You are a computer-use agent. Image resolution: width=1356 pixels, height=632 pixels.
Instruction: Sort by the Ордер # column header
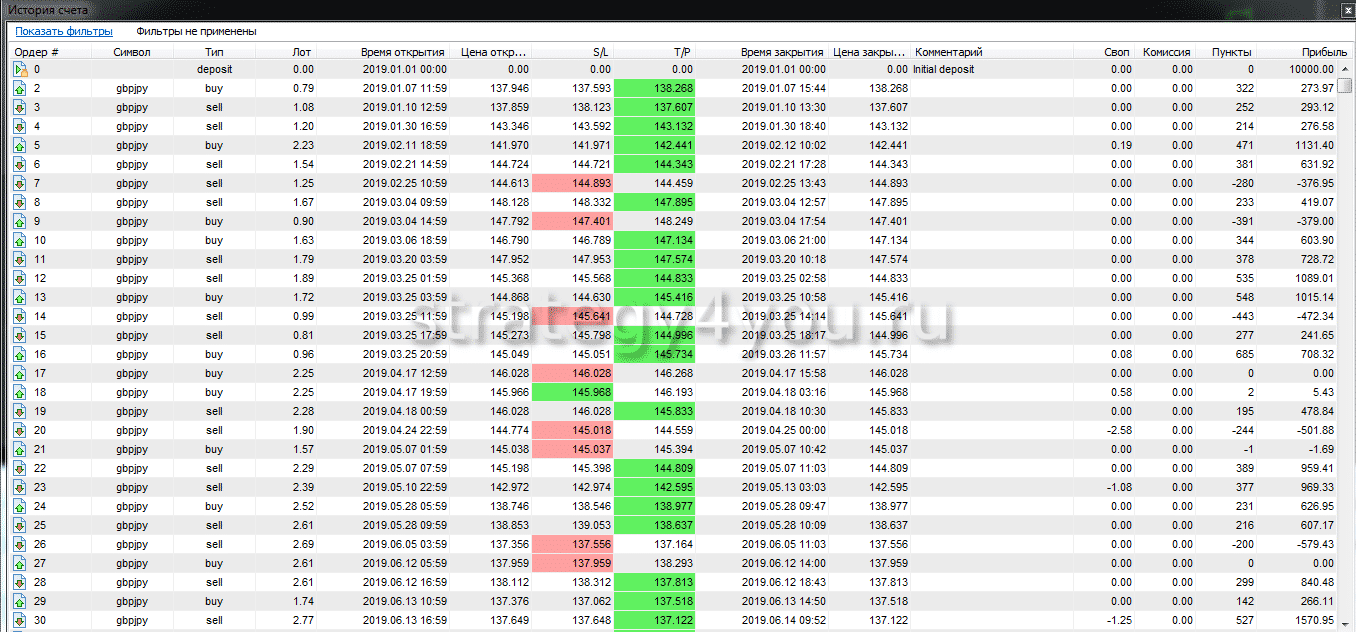tap(37, 52)
